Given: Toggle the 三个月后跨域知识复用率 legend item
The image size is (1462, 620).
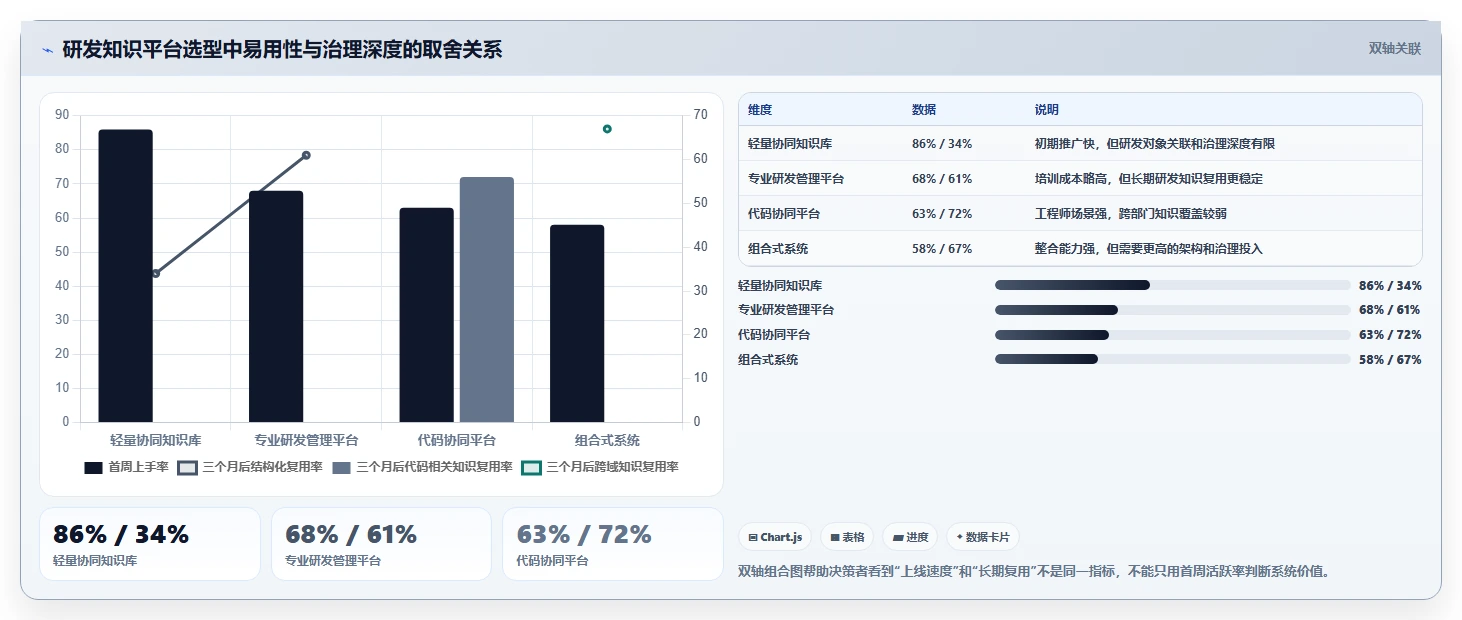Looking at the screenshot, I should pos(600,467).
